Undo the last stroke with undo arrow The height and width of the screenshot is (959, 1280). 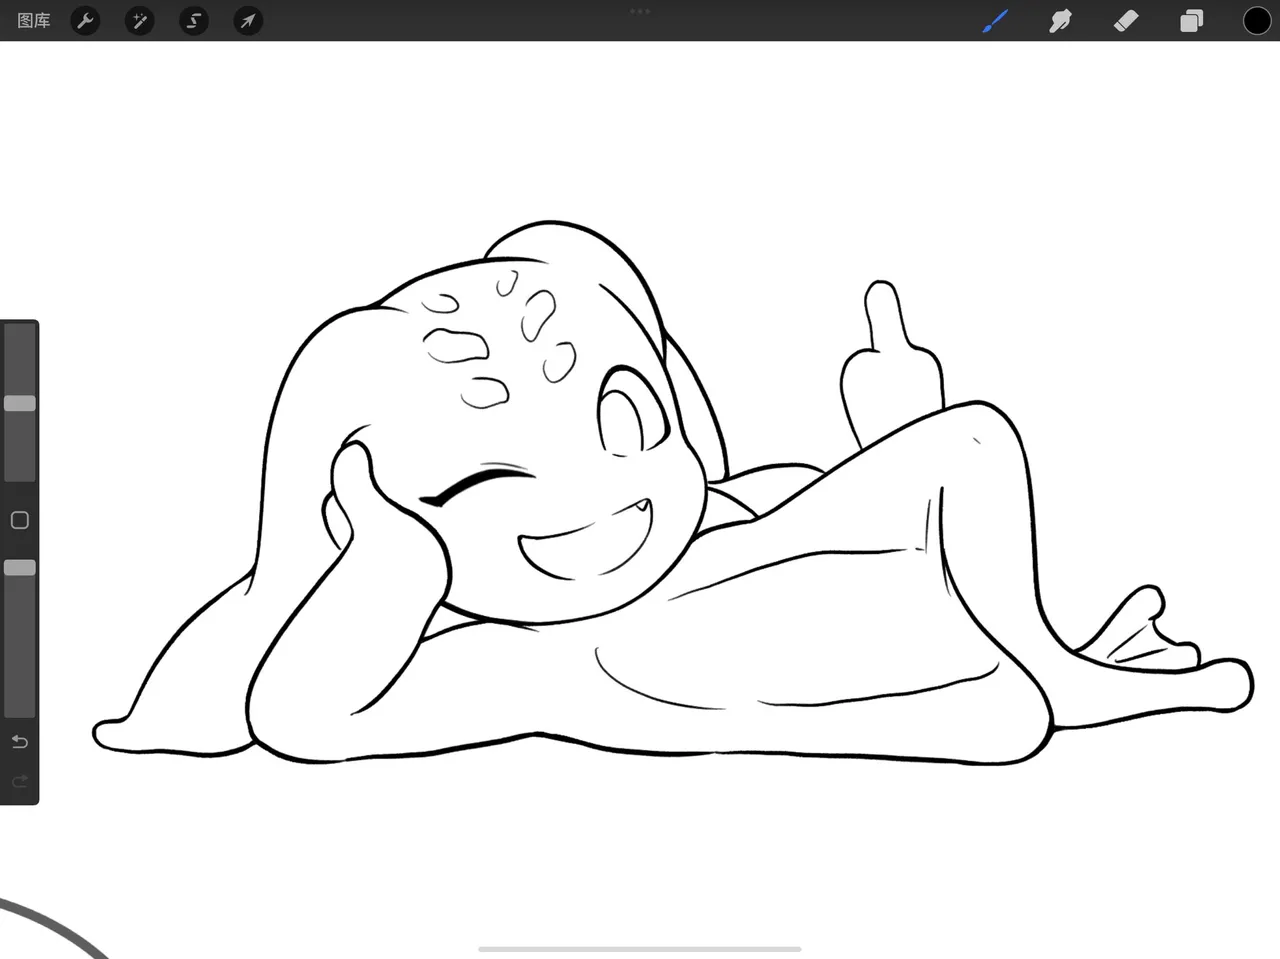coord(20,742)
